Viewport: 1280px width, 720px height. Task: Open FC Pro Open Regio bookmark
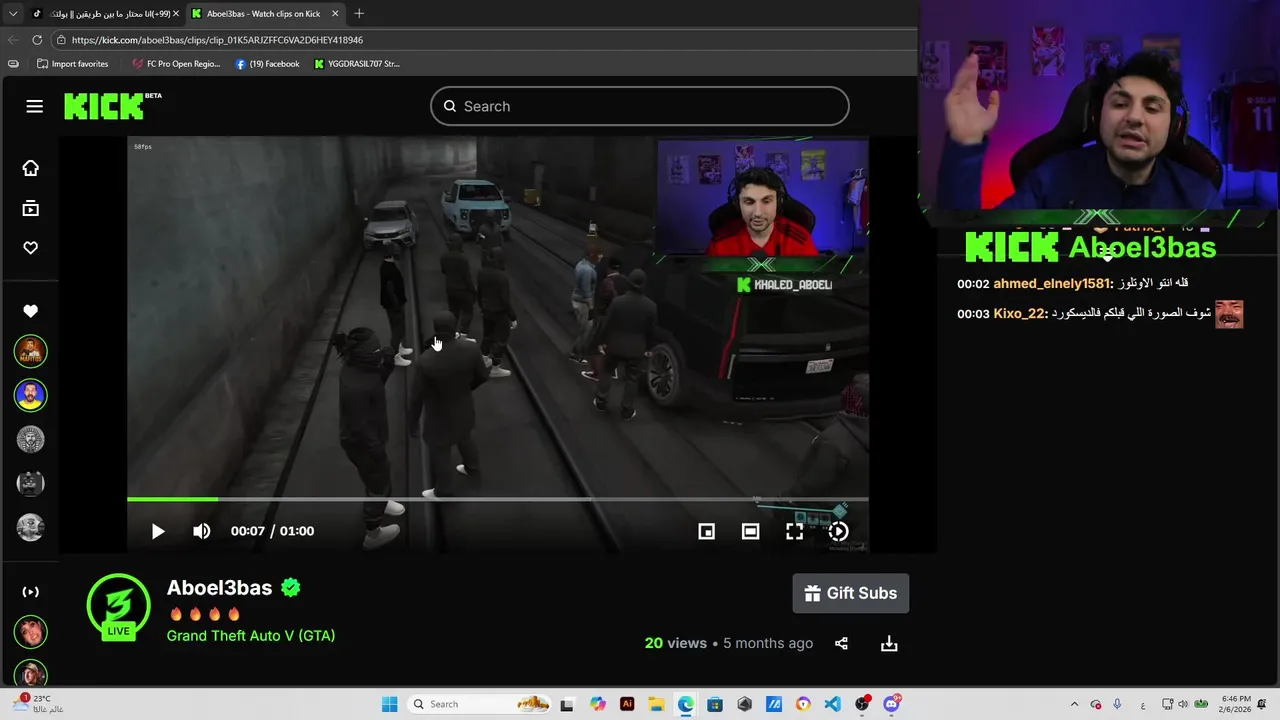pos(176,64)
